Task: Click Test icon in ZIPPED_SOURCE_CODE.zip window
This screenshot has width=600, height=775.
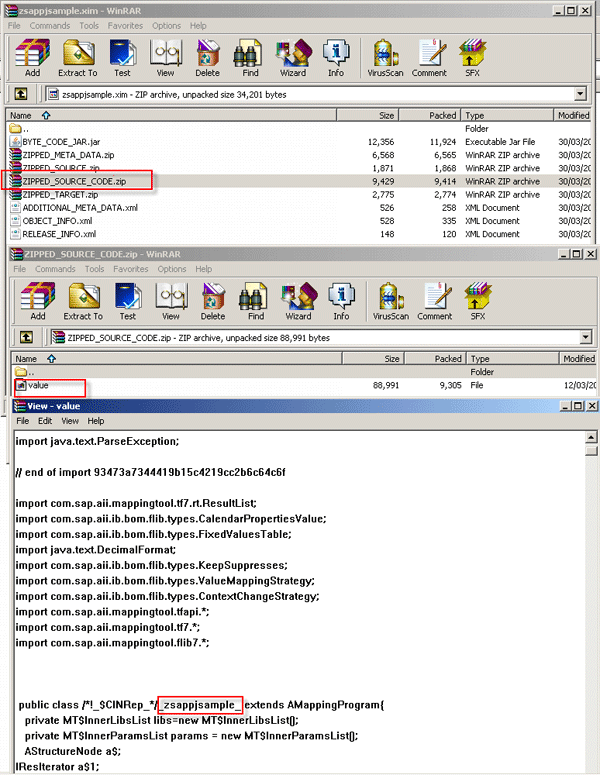Action: pyautogui.click(x=128, y=301)
